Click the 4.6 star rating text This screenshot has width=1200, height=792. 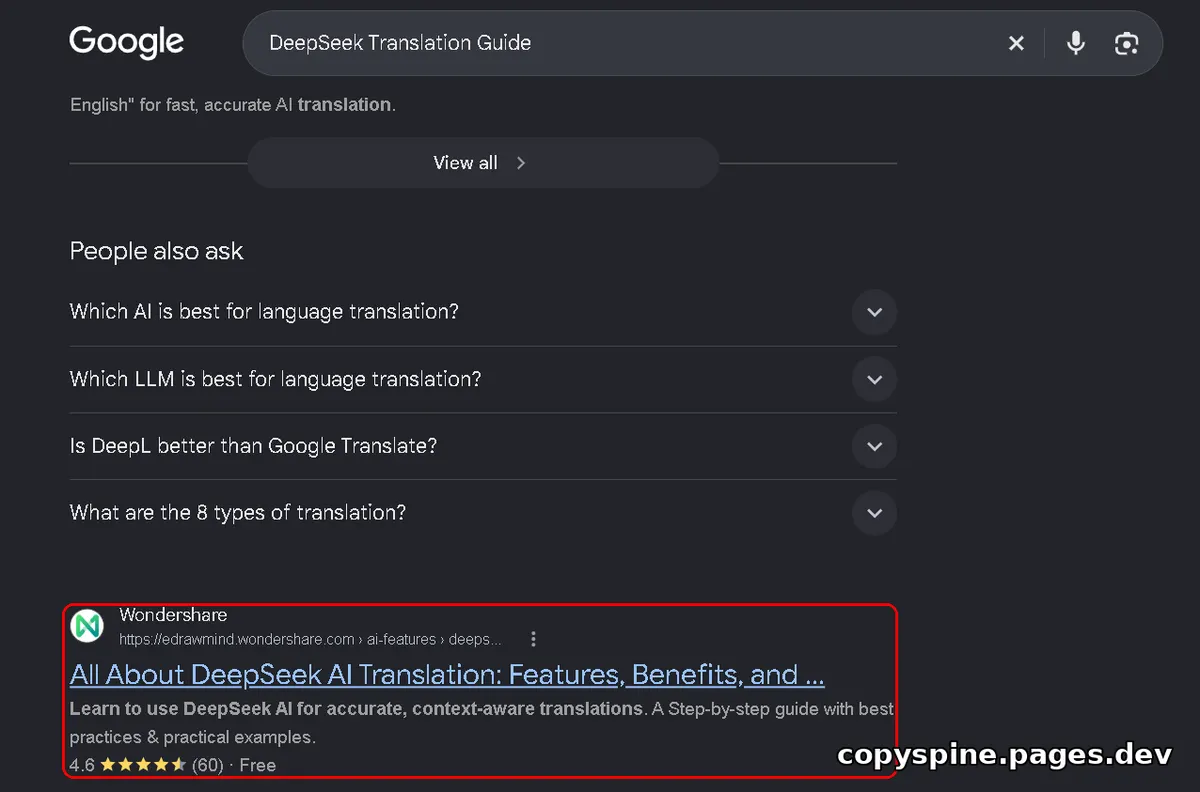click(173, 765)
